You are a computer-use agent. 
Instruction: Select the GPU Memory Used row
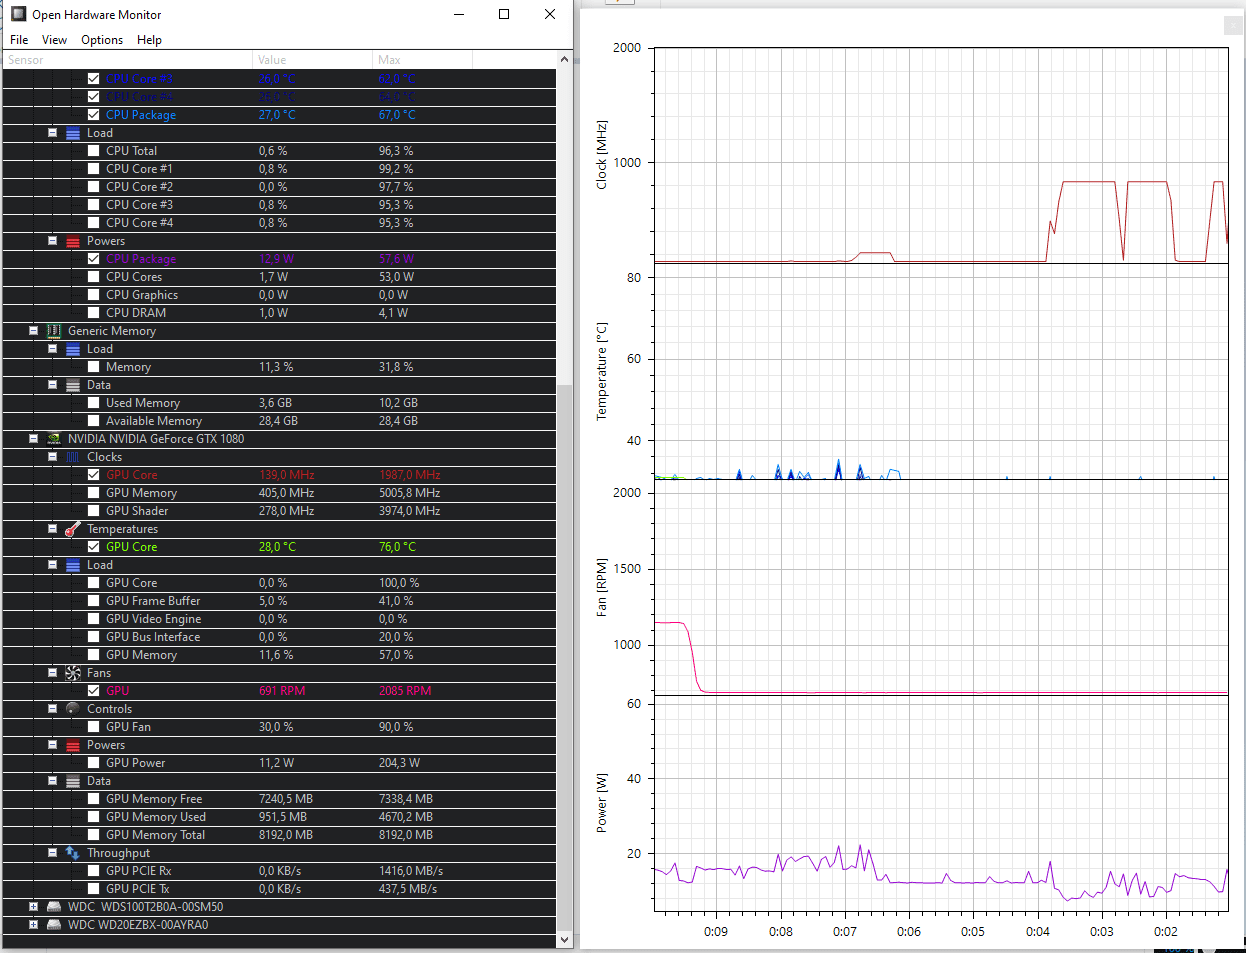(279, 817)
